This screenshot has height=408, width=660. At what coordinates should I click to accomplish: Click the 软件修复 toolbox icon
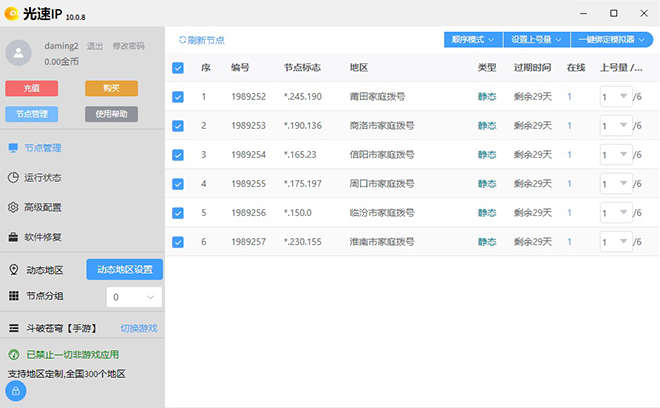pos(13,237)
